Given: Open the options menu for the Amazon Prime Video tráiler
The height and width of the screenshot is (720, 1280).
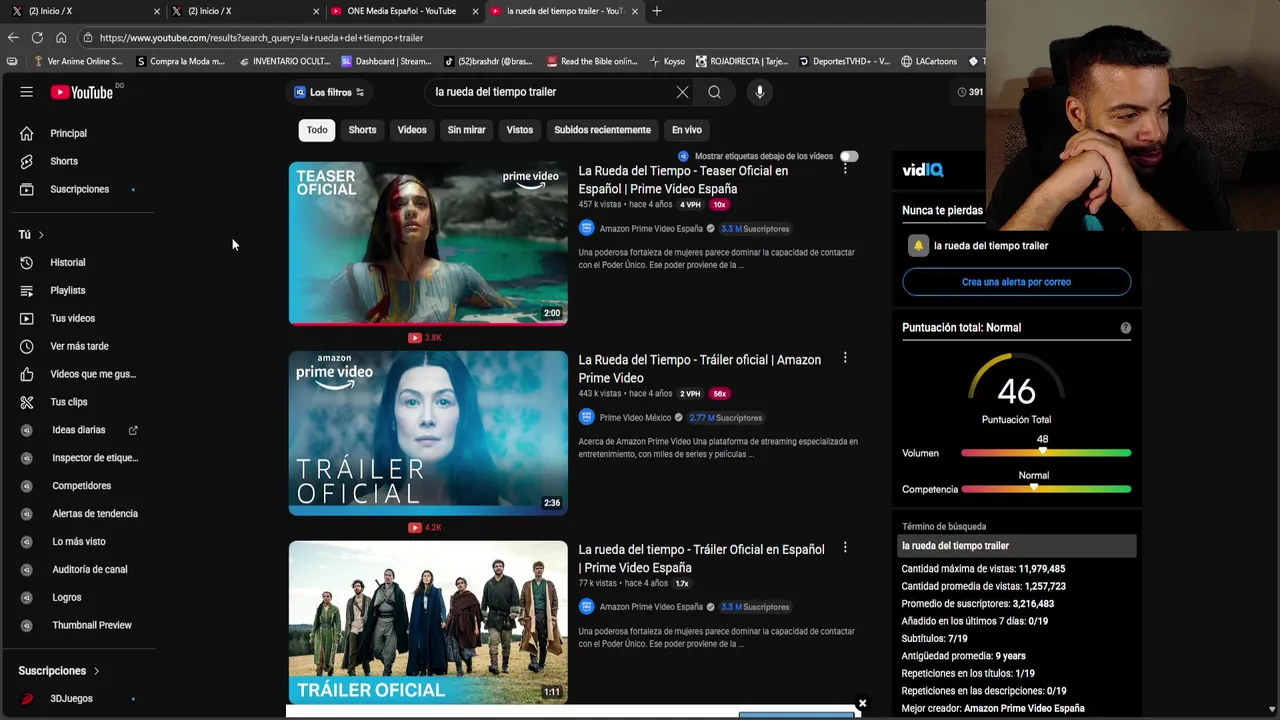Looking at the screenshot, I should (845, 358).
